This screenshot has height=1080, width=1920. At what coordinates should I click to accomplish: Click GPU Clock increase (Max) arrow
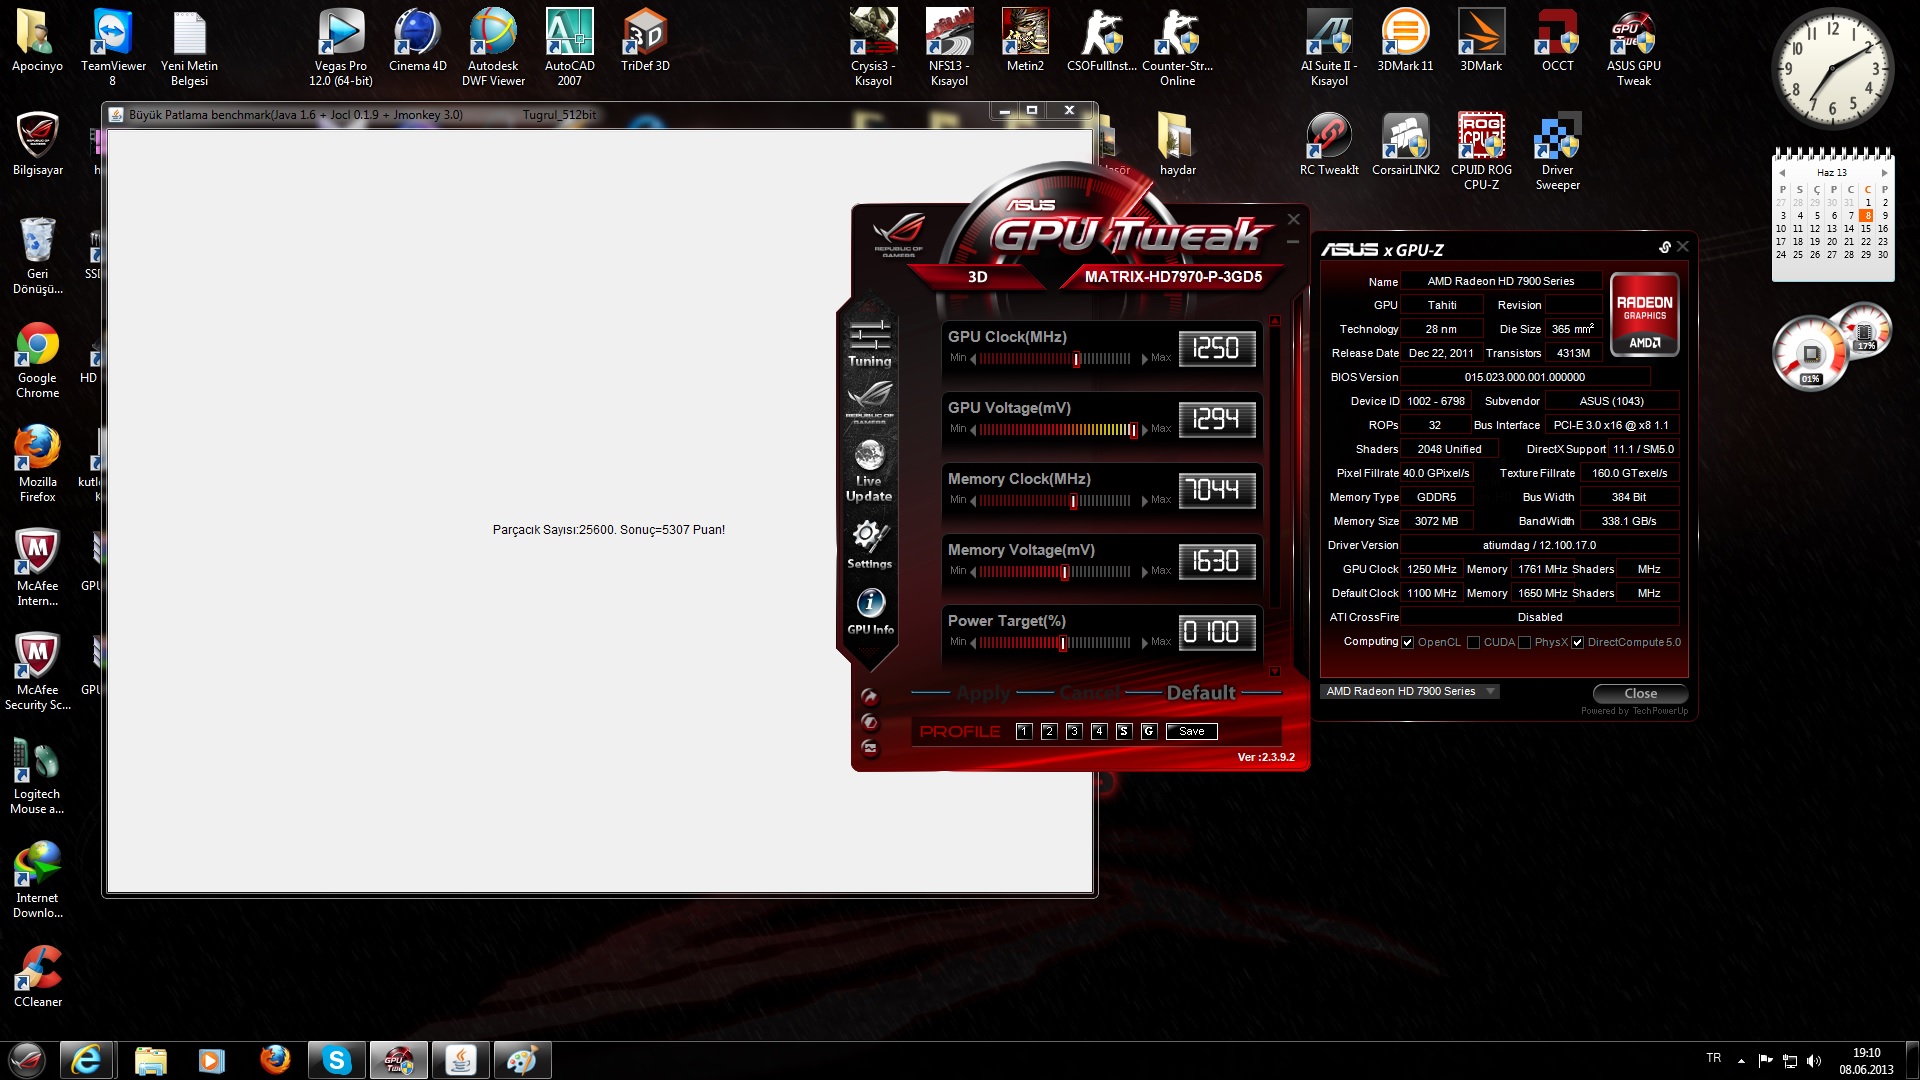tap(1145, 359)
